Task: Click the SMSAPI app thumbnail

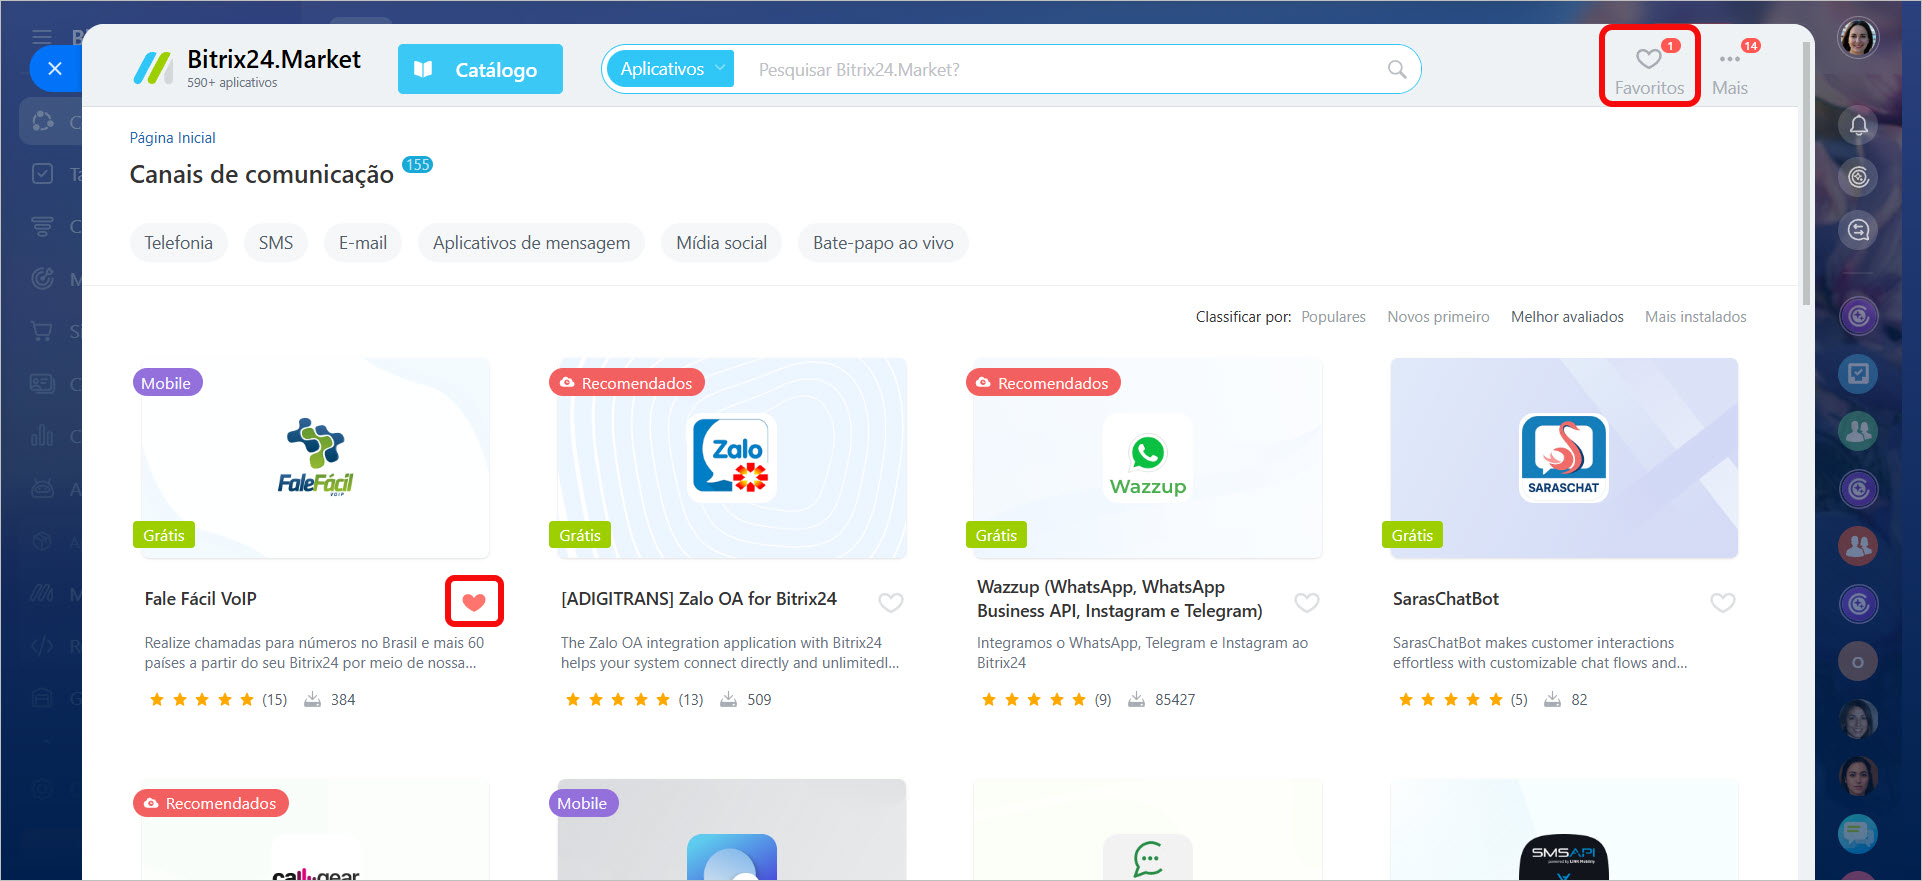Action: click(1564, 830)
